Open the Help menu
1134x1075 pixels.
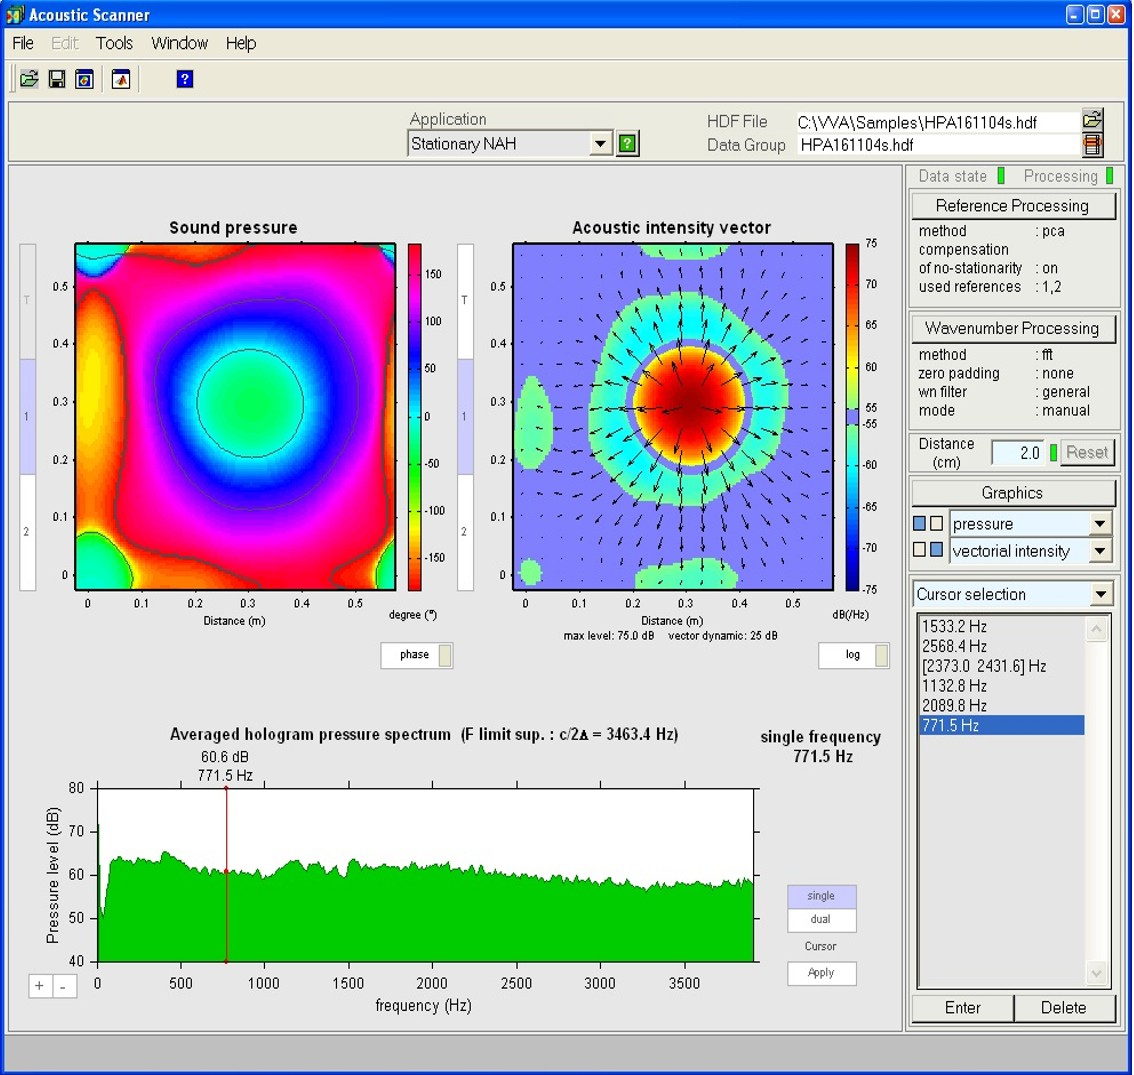coord(241,43)
